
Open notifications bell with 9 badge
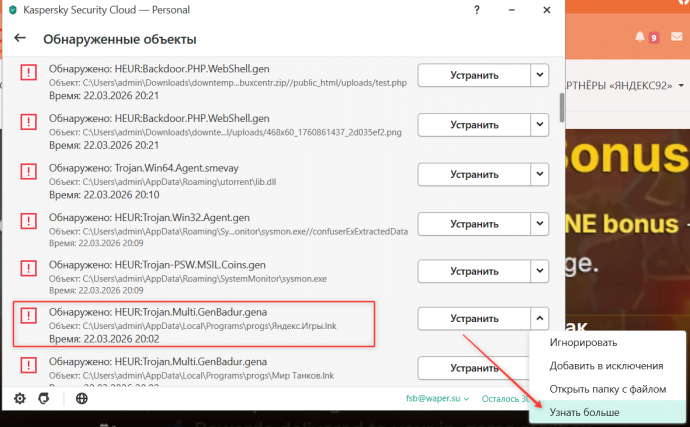[x=641, y=37]
